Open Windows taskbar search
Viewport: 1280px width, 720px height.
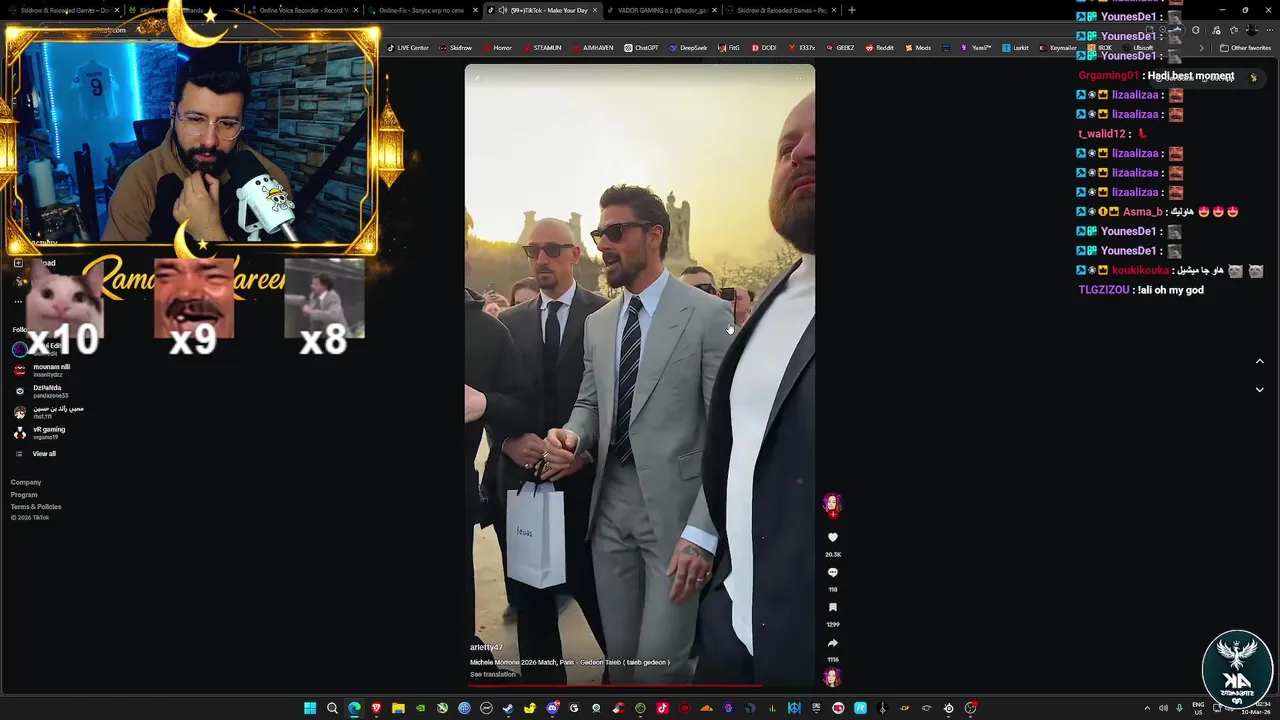pos(332,708)
